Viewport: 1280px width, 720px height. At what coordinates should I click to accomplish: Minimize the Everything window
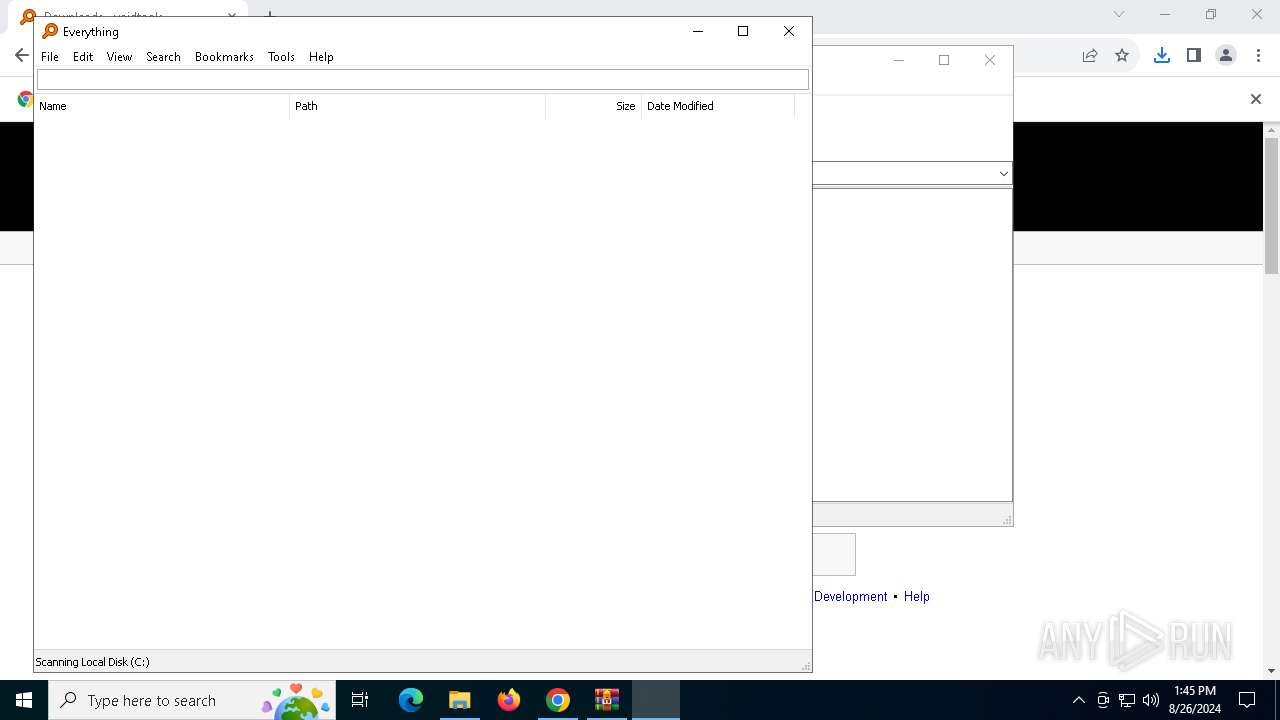pos(698,31)
